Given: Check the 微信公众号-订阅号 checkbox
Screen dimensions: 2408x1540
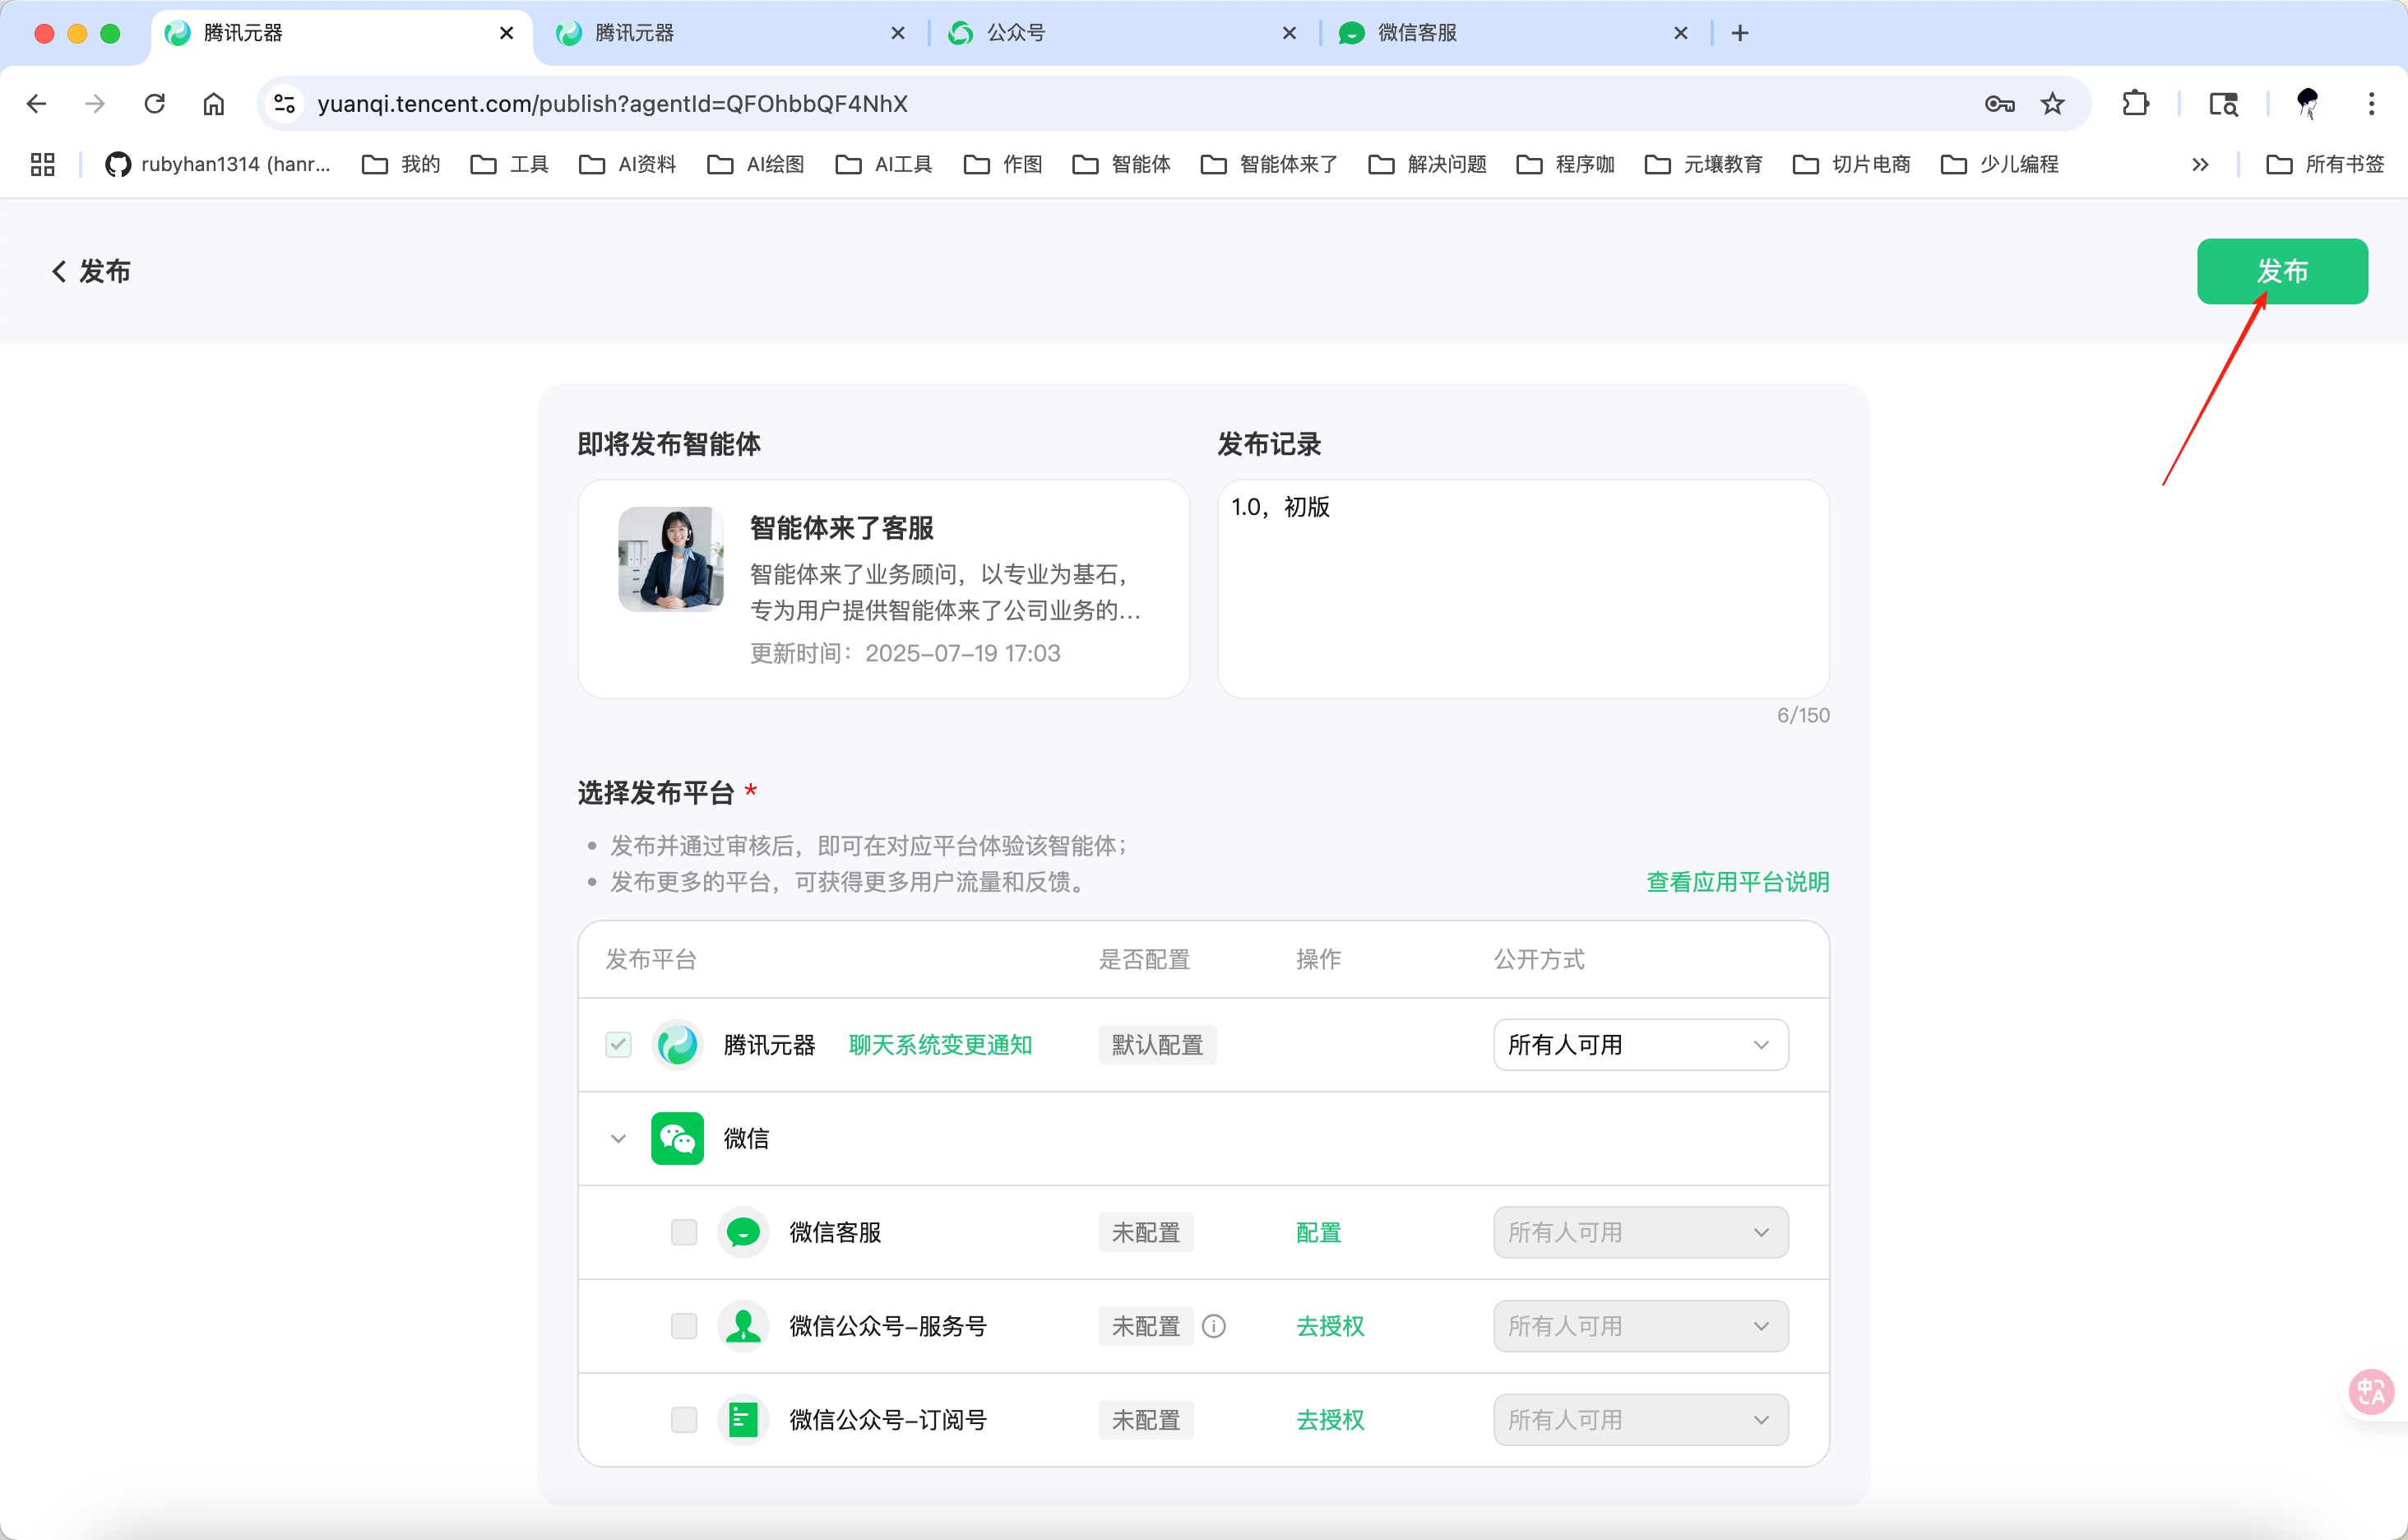Looking at the screenshot, I should pos(684,1419).
